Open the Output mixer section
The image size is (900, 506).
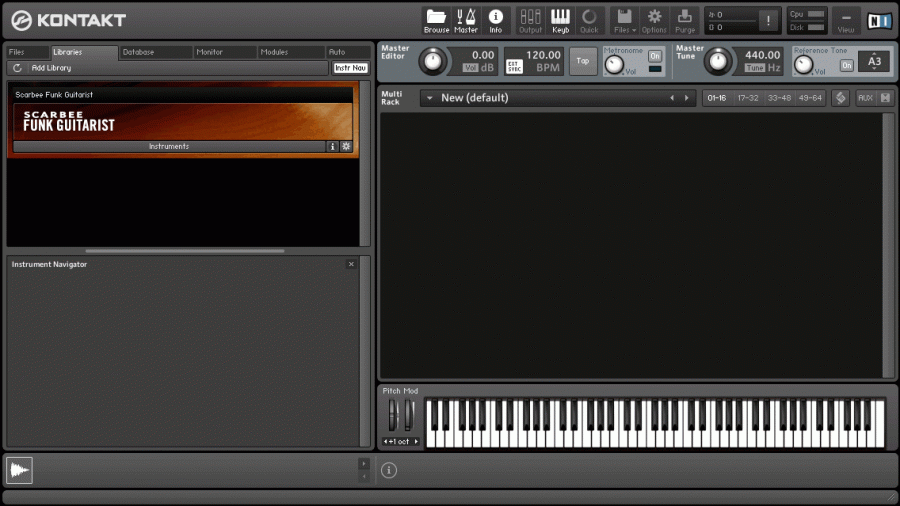[x=530, y=21]
